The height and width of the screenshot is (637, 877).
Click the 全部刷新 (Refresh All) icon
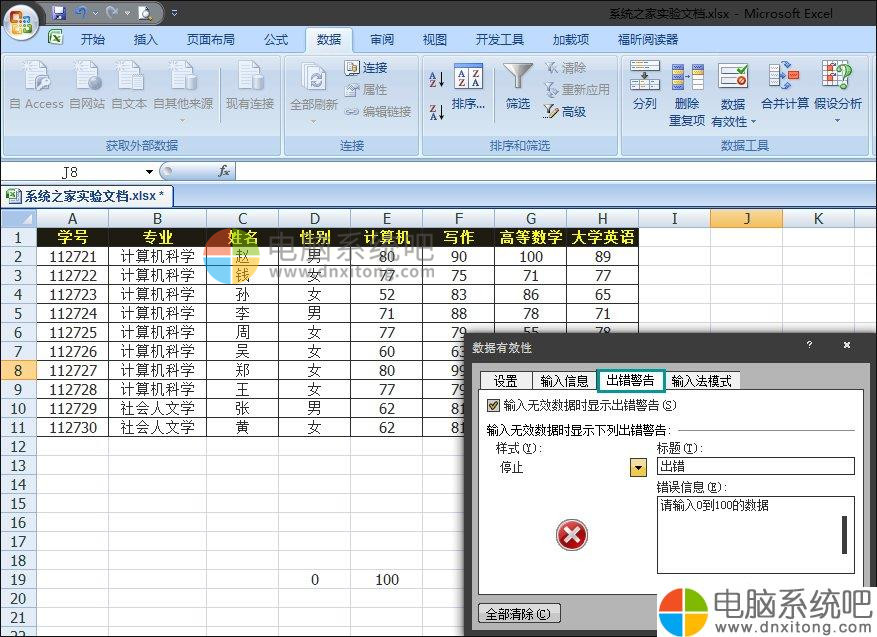(x=313, y=79)
